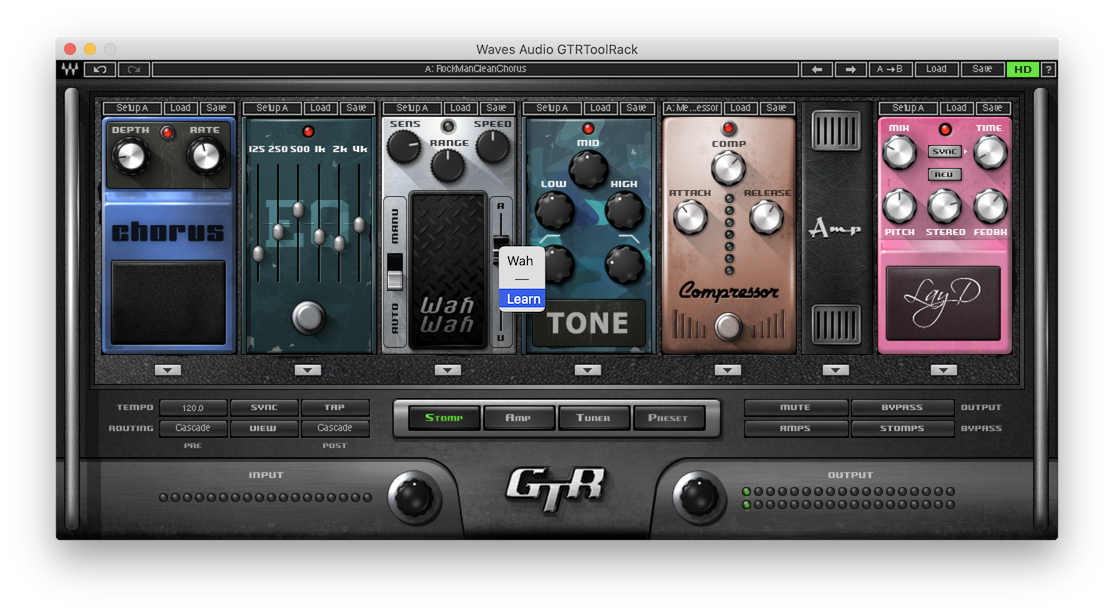Viewport: 1114px width, 614px height.
Task: Click the Compressor RELEASE knob
Action: pyautogui.click(x=767, y=217)
